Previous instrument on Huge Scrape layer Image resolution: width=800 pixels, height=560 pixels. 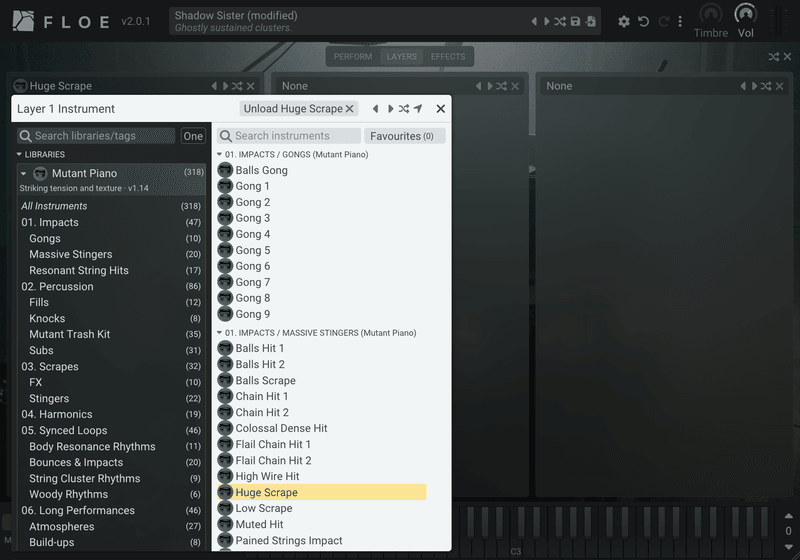click(x=214, y=86)
